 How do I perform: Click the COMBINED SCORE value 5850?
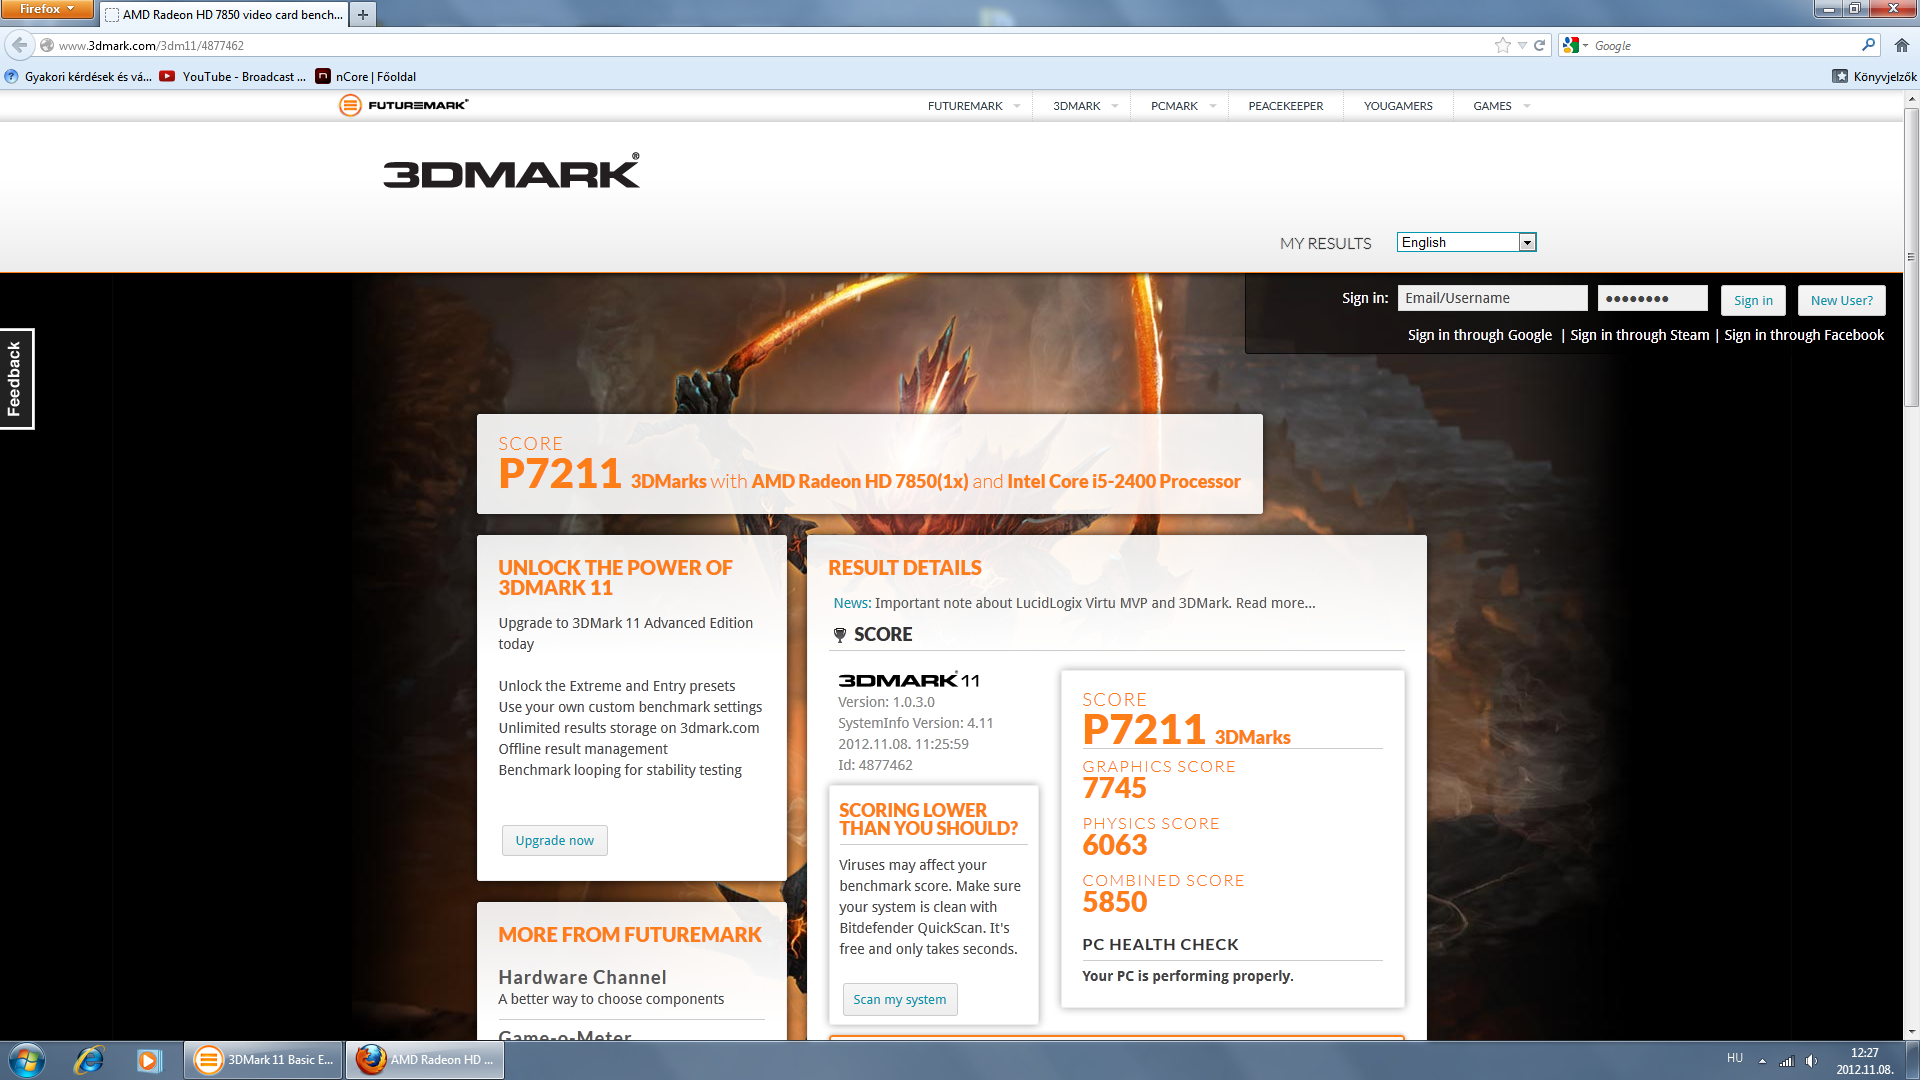coord(1114,902)
